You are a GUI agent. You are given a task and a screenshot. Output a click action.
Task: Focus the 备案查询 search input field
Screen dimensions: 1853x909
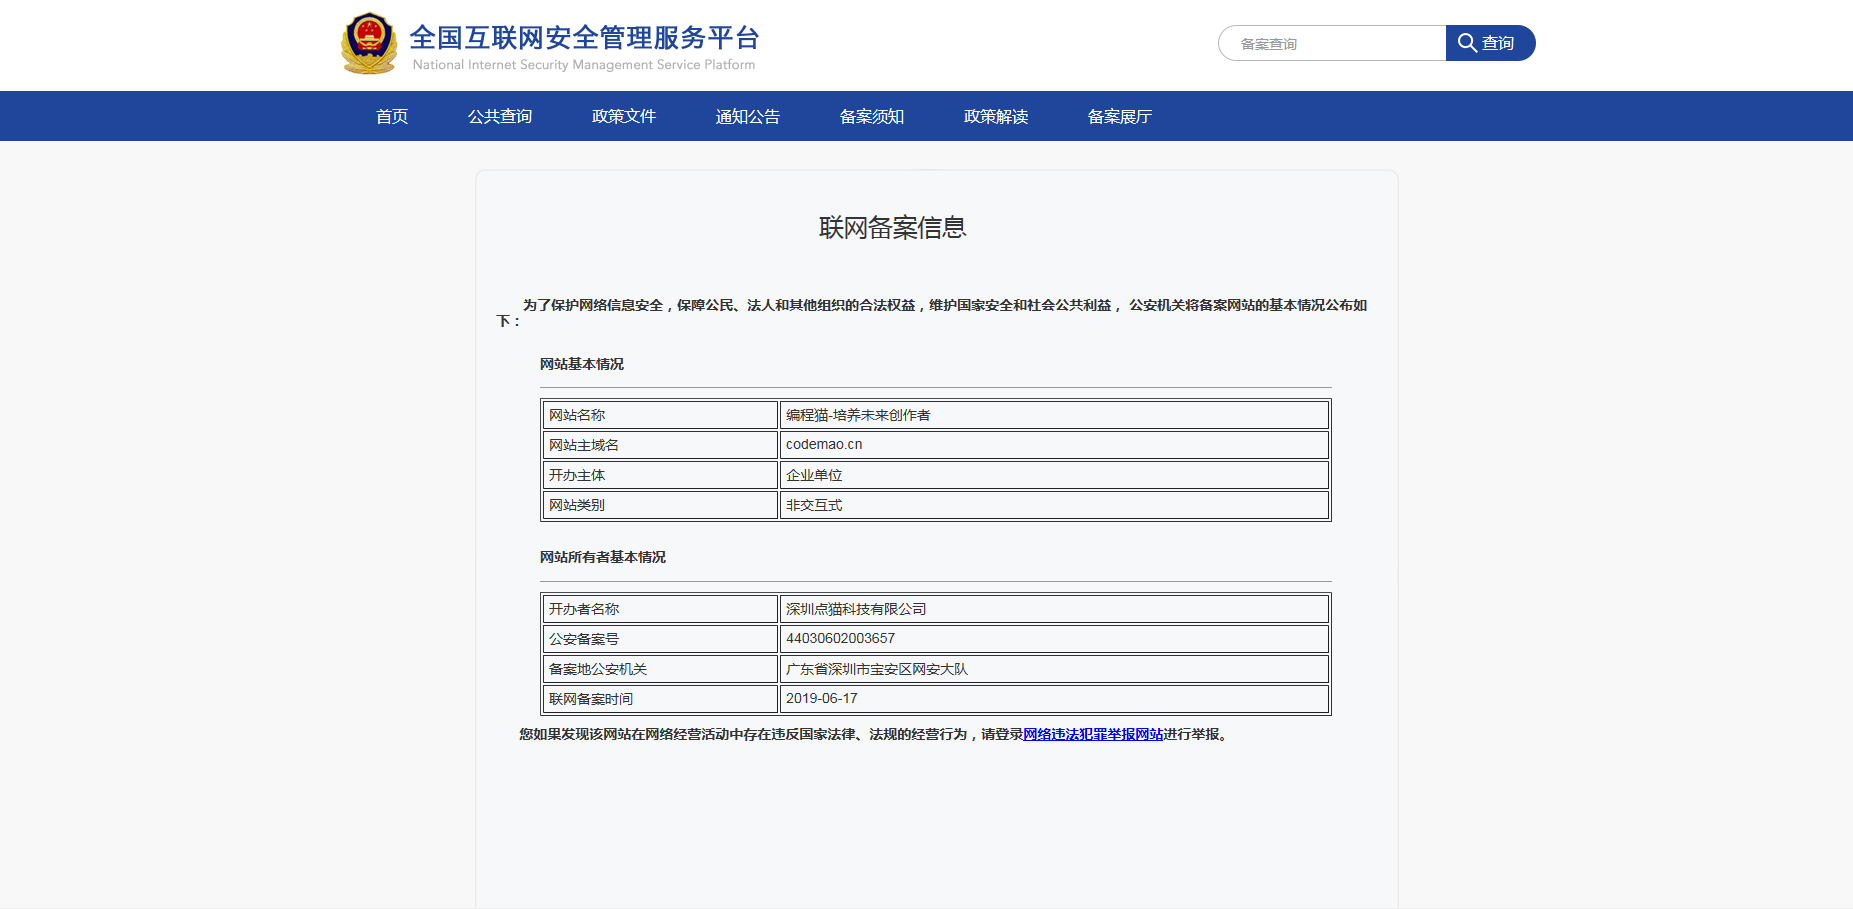point(1332,43)
